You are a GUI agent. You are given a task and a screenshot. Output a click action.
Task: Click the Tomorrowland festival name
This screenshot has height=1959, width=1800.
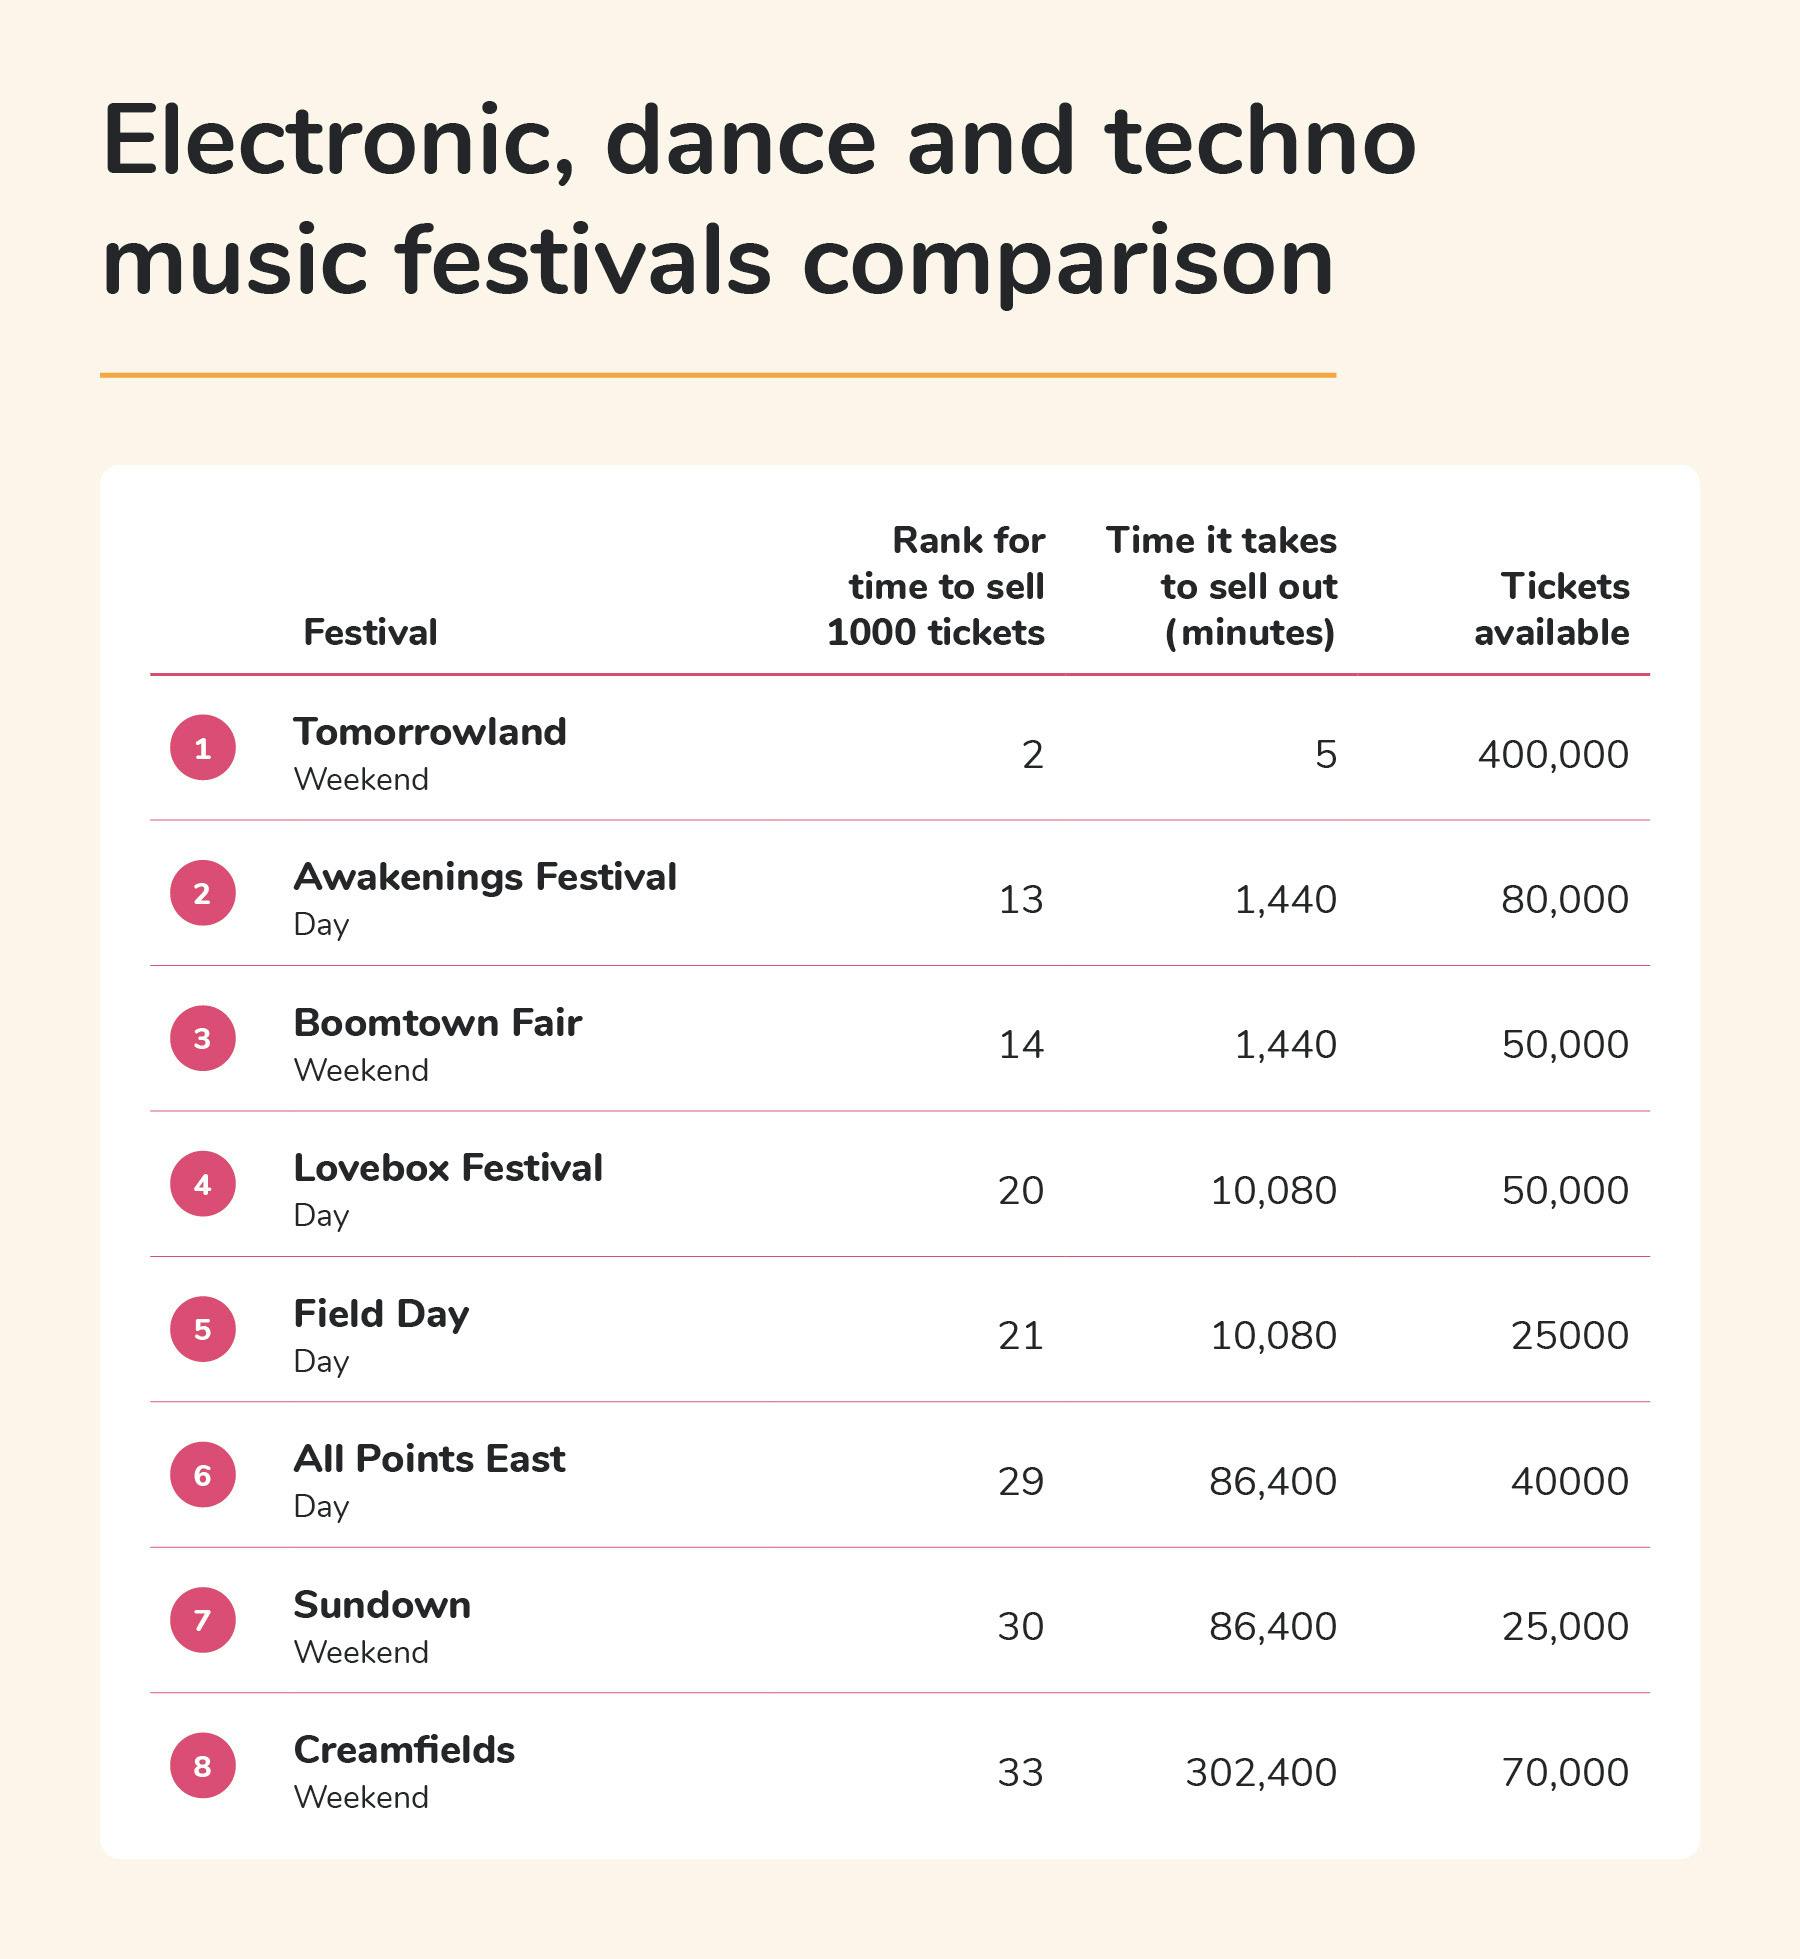tap(430, 732)
